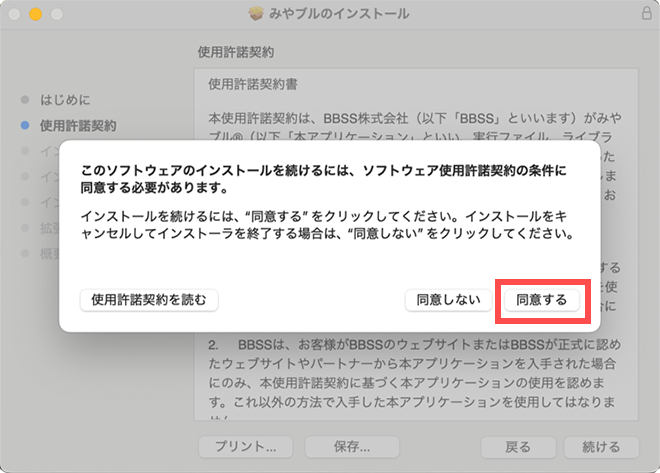660x473 pixels.
Task: Click the プリント... print button
Action: (x=245, y=446)
